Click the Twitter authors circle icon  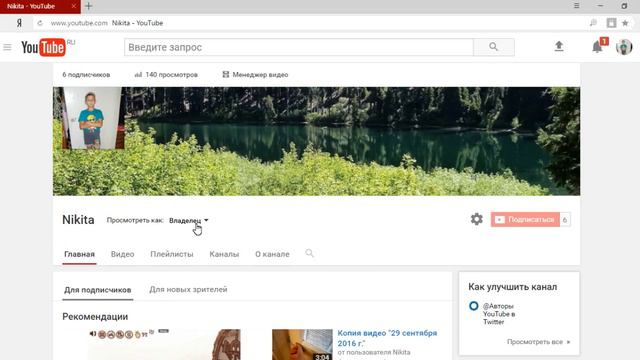pos(473,306)
